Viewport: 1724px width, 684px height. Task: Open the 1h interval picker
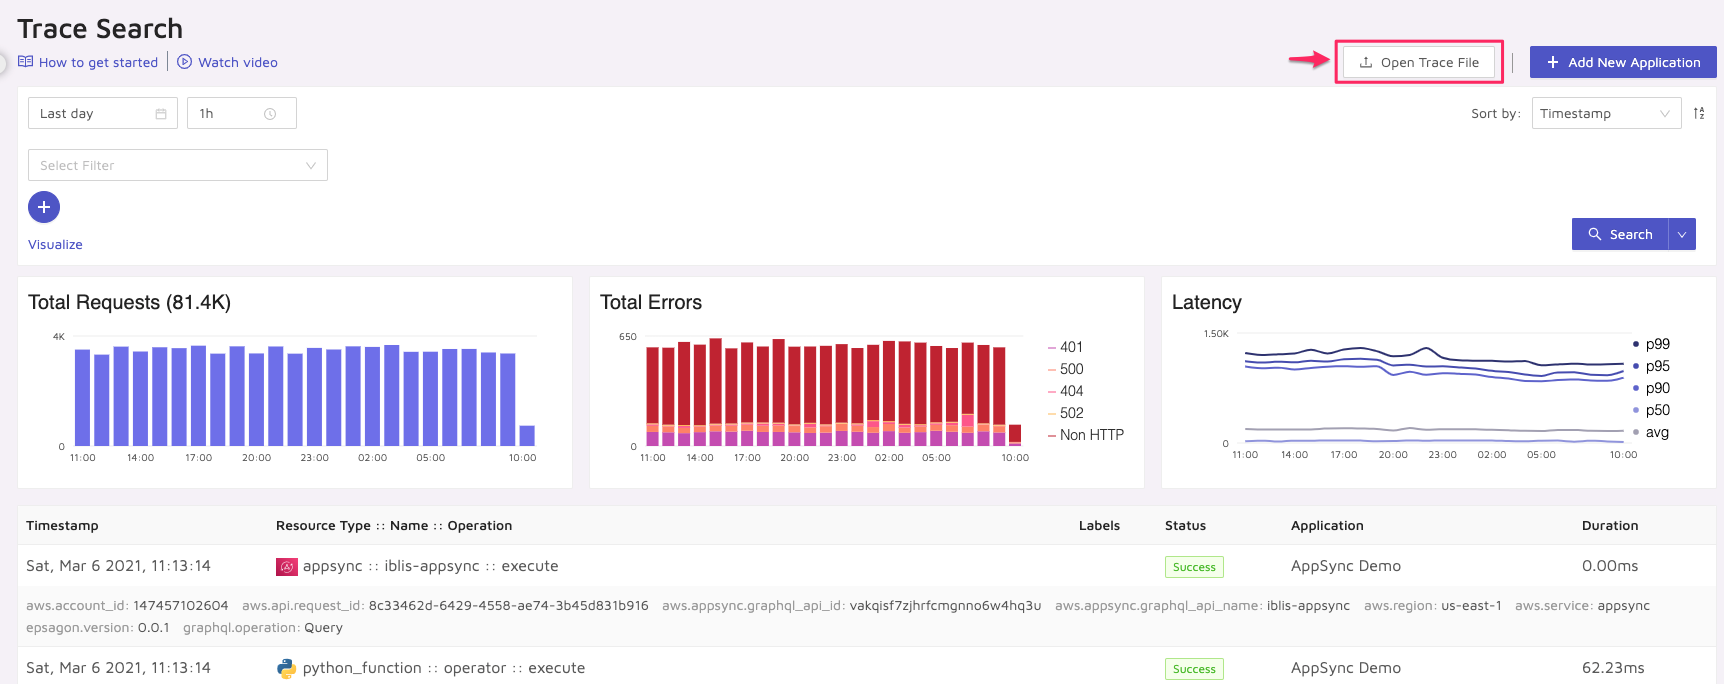pyautogui.click(x=242, y=113)
